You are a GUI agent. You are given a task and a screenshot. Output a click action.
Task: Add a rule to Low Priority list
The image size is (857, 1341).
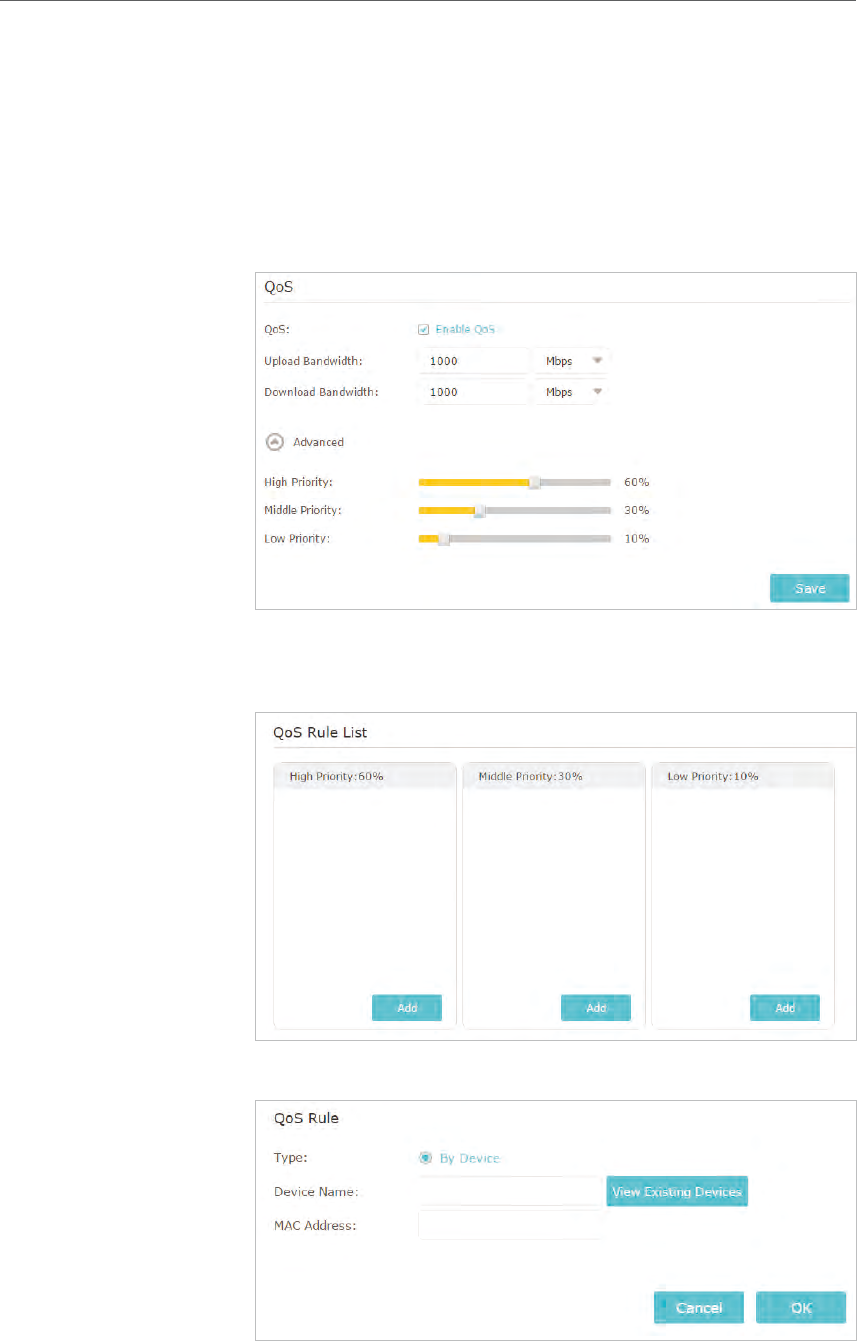785,1008
